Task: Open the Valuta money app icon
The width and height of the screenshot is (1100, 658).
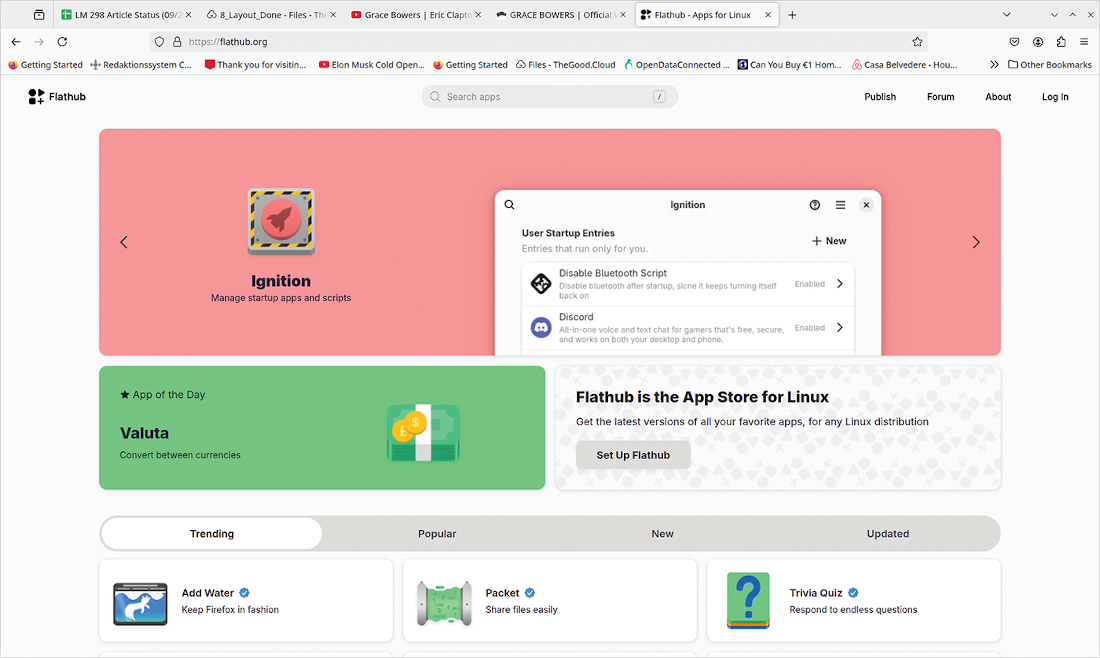Action: point(422,432)
